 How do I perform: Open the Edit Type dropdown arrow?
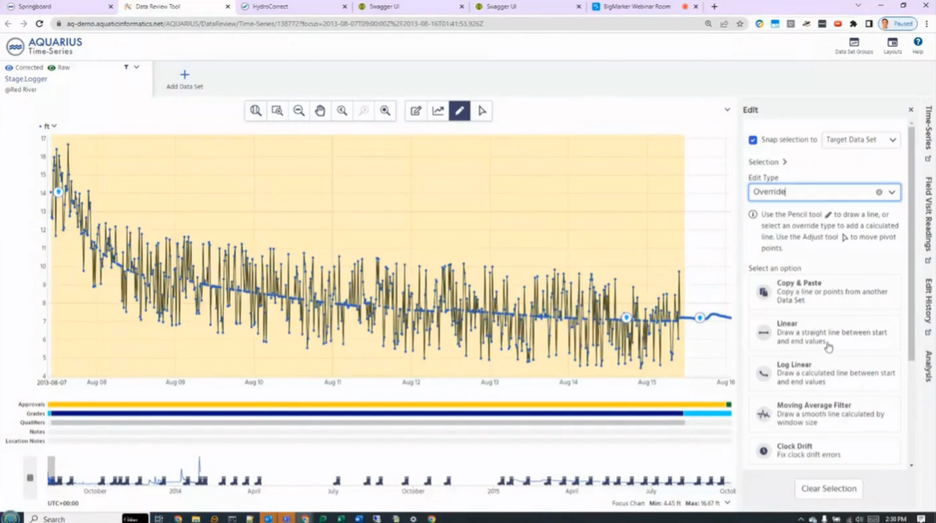tap(892, 192)
